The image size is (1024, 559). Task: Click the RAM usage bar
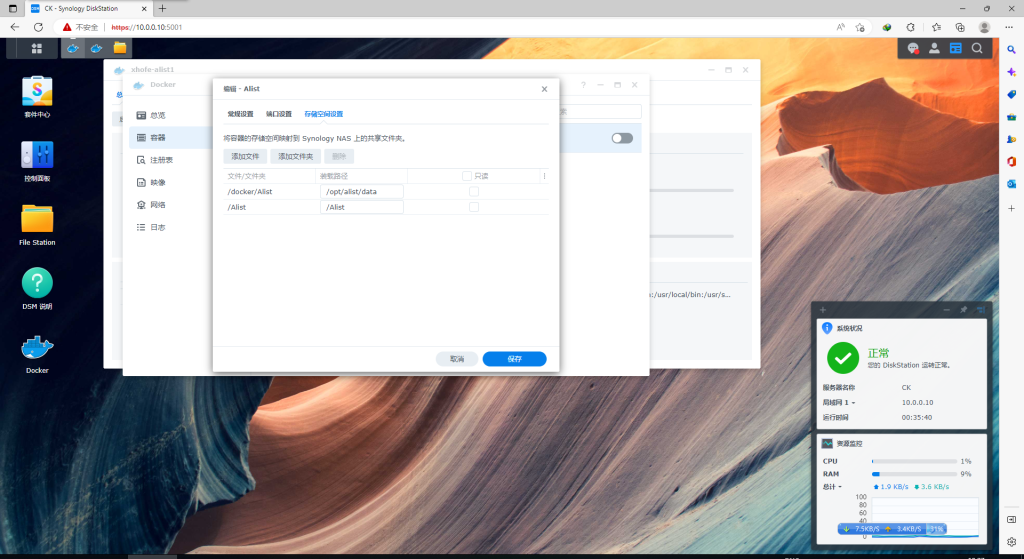[914, 474]
